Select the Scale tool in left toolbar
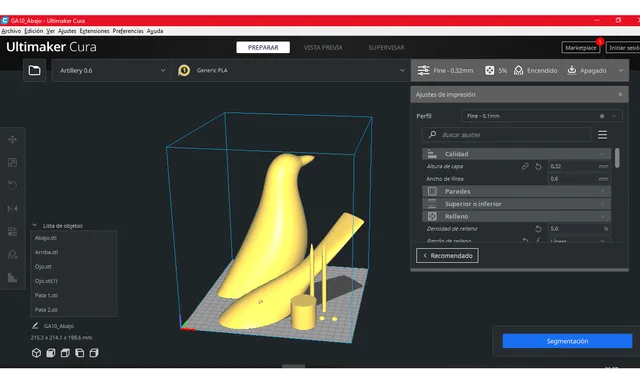 click(x=12, y=163)
